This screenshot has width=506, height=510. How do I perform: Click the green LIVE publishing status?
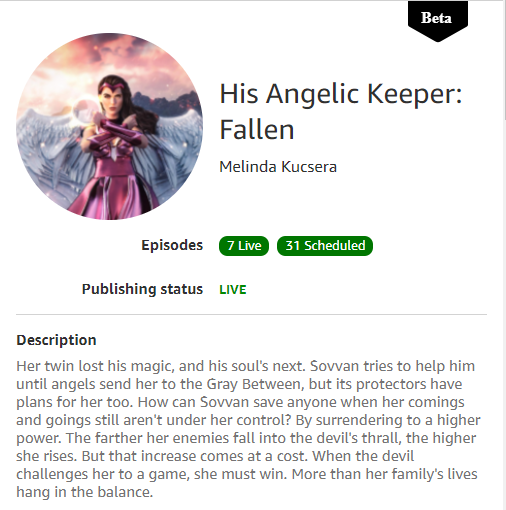point(233,289)
